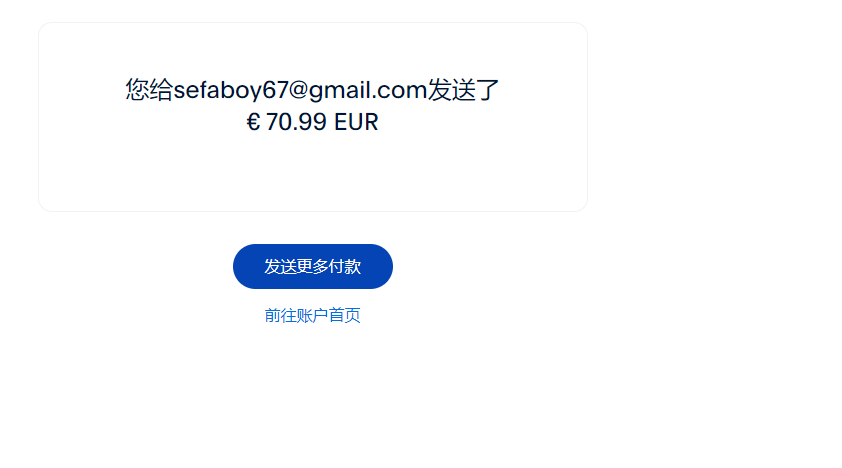Click the EUR currency code
Viewport: 842px width, 468px height.
(356, 122)
